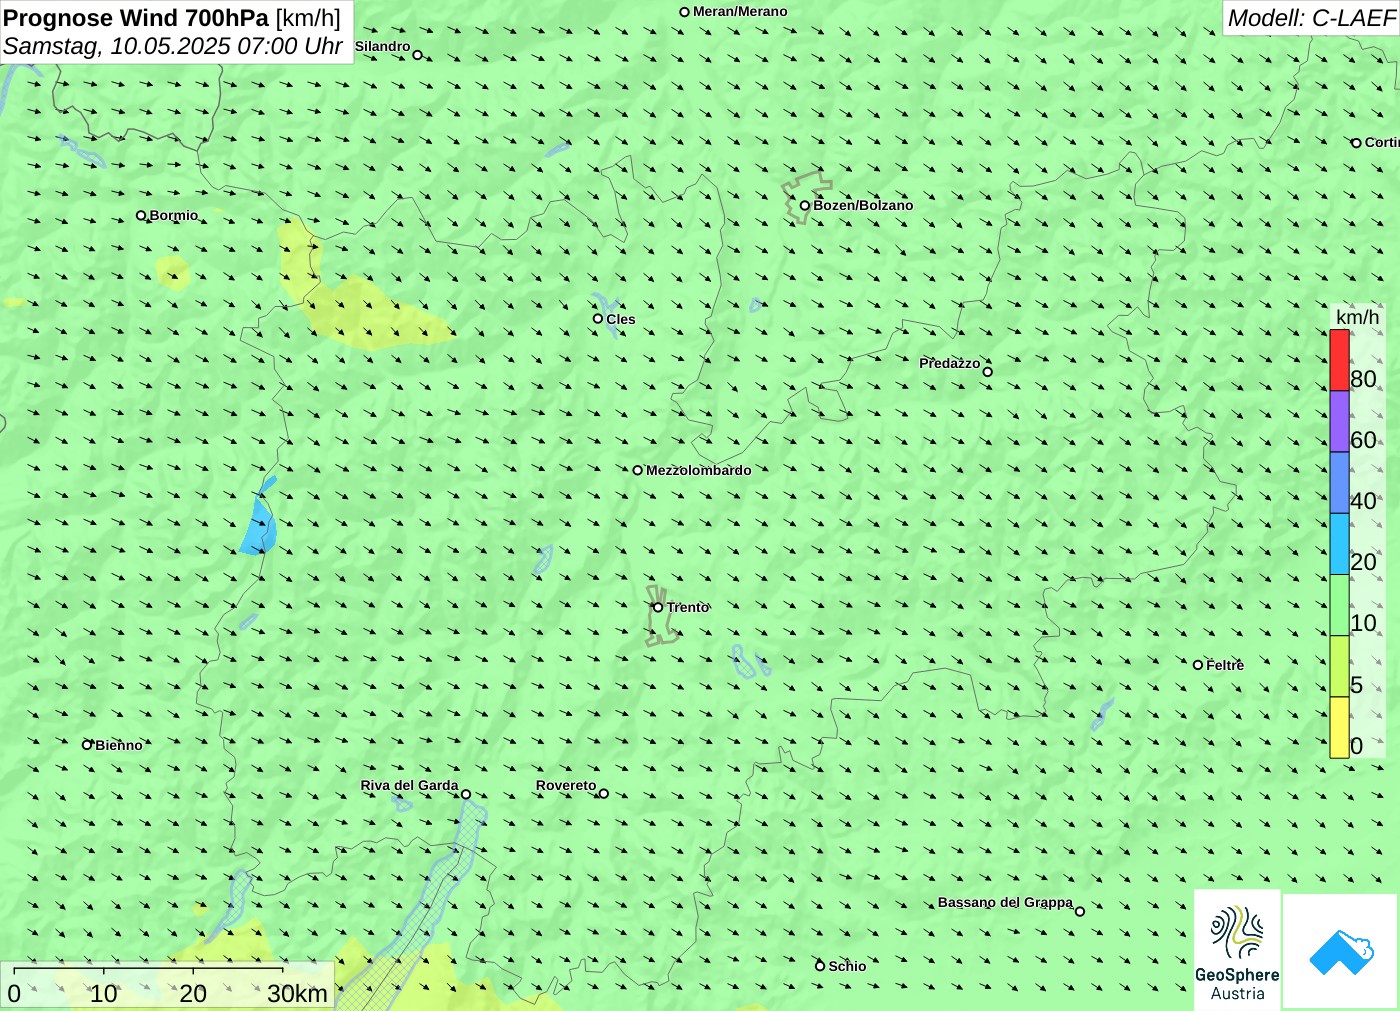1400x1011 pixels.
Task: Click the 'Modell: C-LAEF' label
Action: (1311, 18)
